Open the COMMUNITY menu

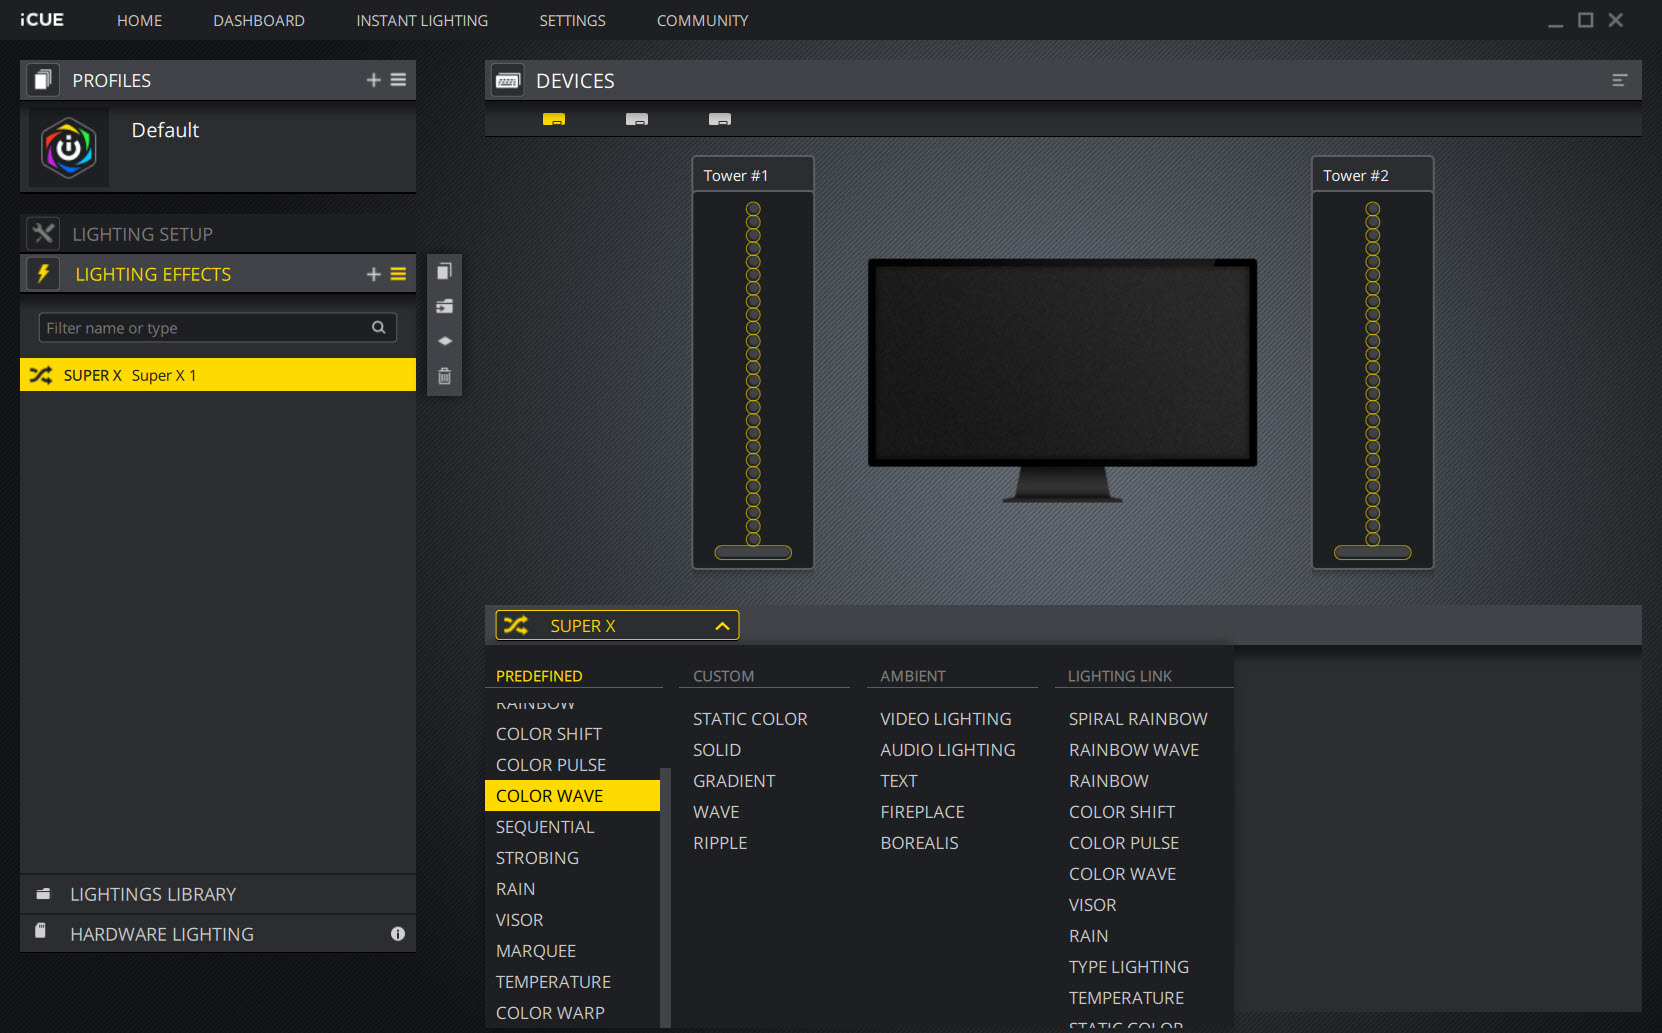[702, 20]
